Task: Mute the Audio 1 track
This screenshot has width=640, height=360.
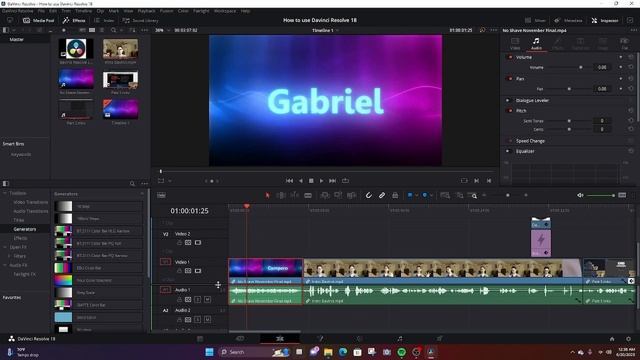Action: (x=207, y=299)
